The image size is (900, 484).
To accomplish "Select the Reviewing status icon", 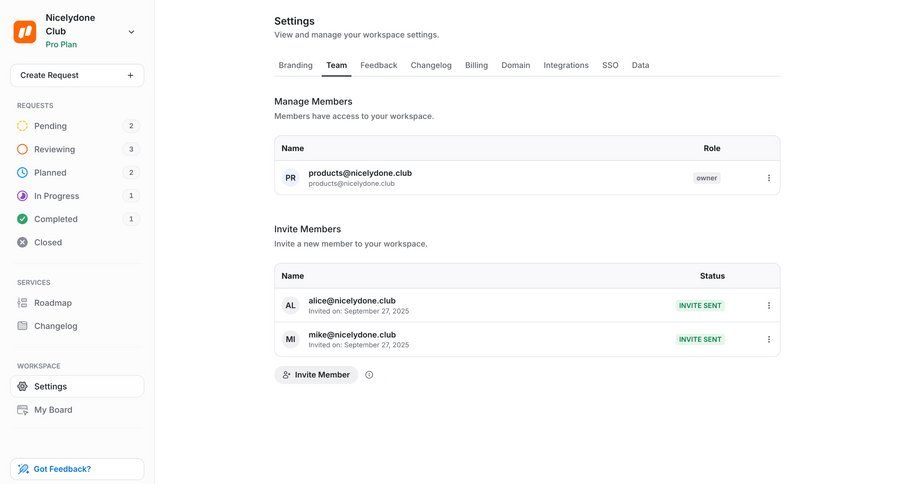I will (x=23, y=149).
